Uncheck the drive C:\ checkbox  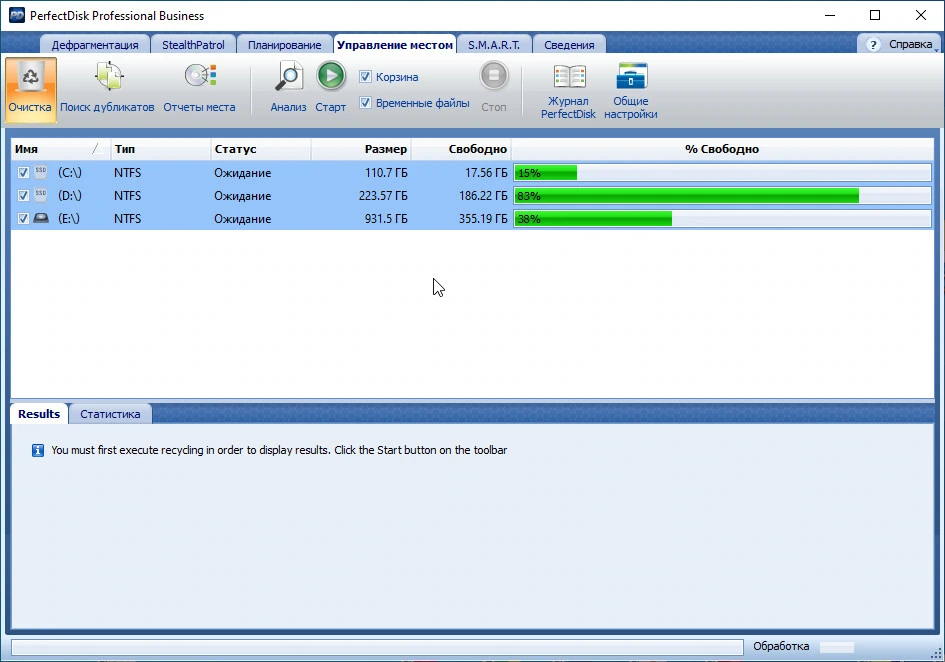pyautogui.click(x=23, y=172)
